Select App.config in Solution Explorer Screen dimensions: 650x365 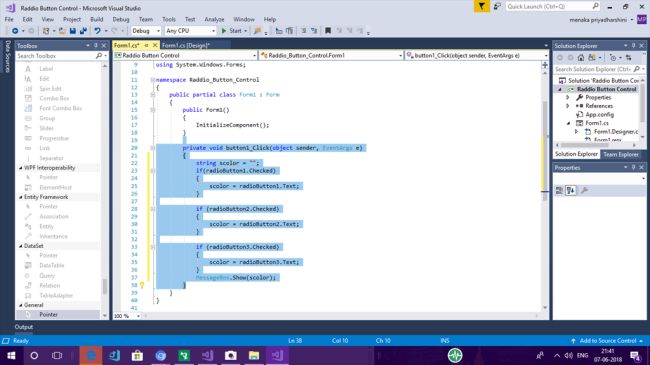pos(599,114)
